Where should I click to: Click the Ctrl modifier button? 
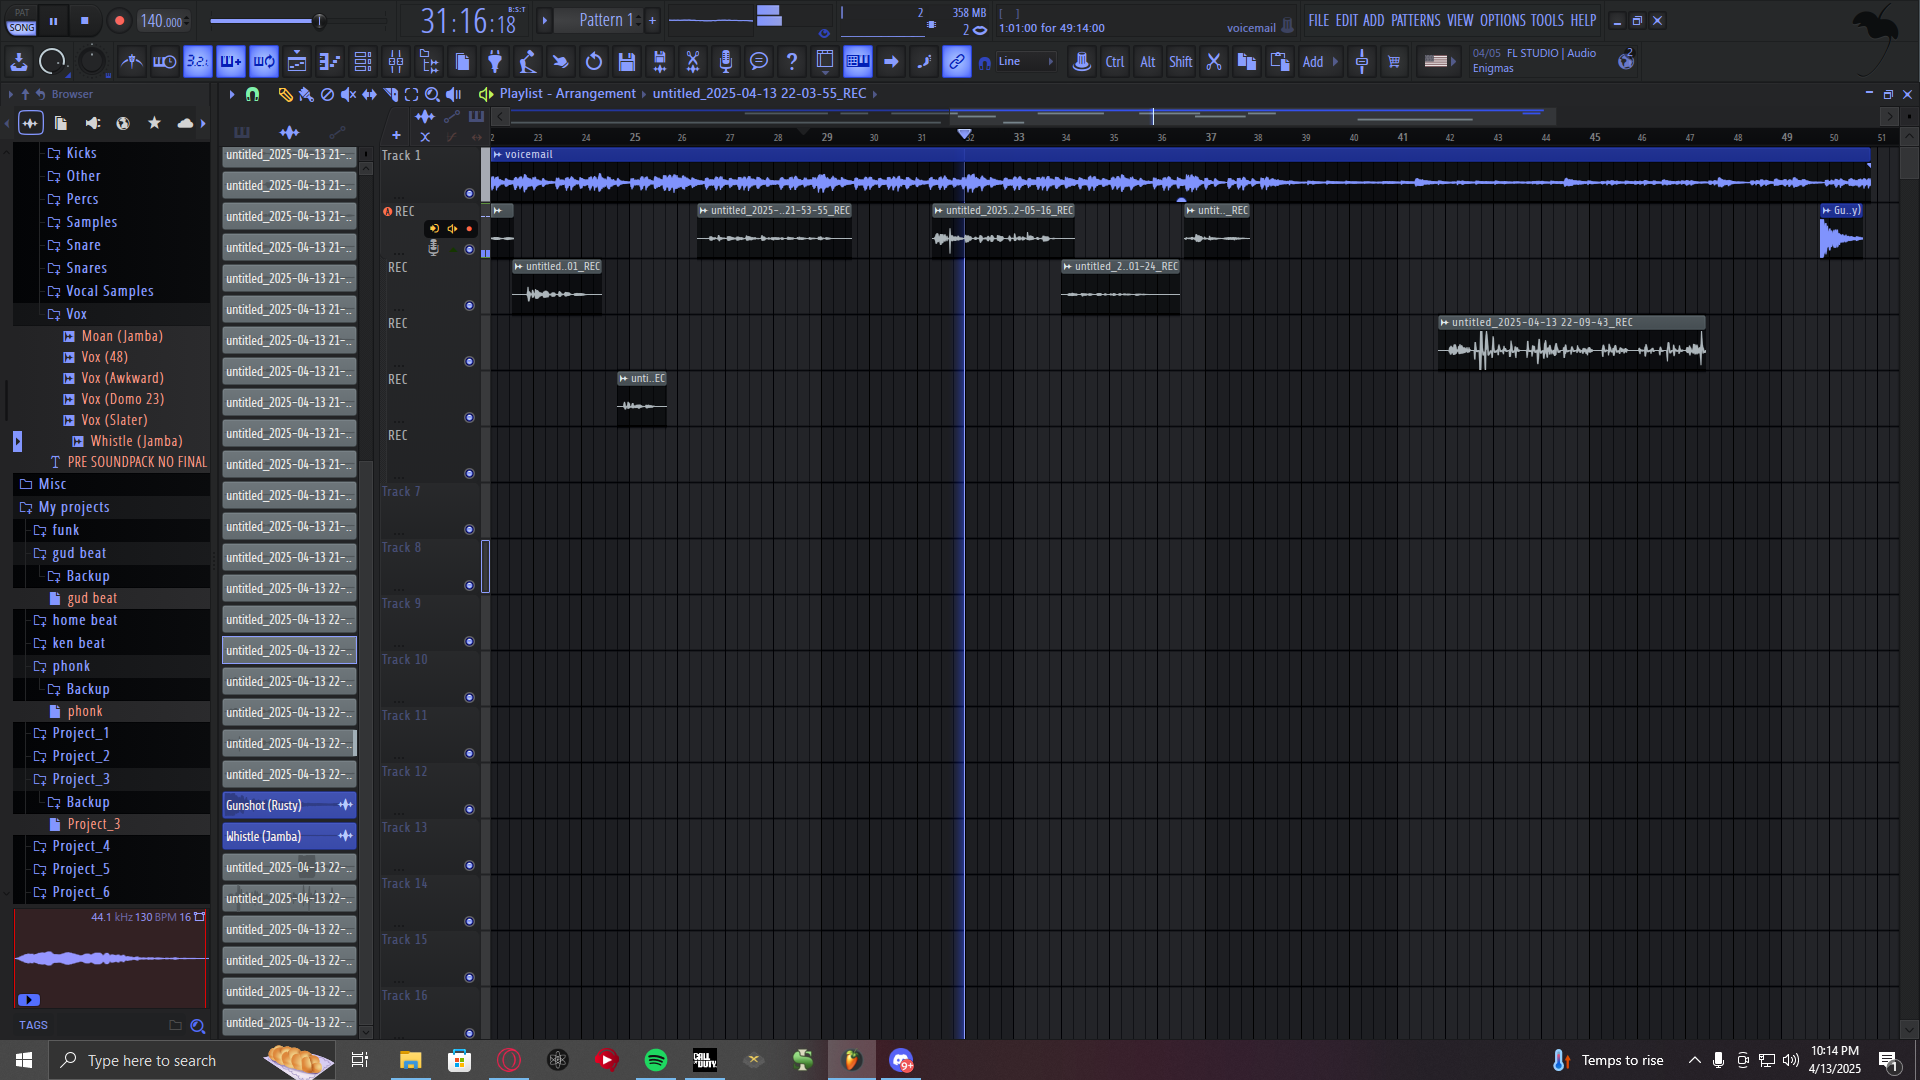[x=1114, y=62]
